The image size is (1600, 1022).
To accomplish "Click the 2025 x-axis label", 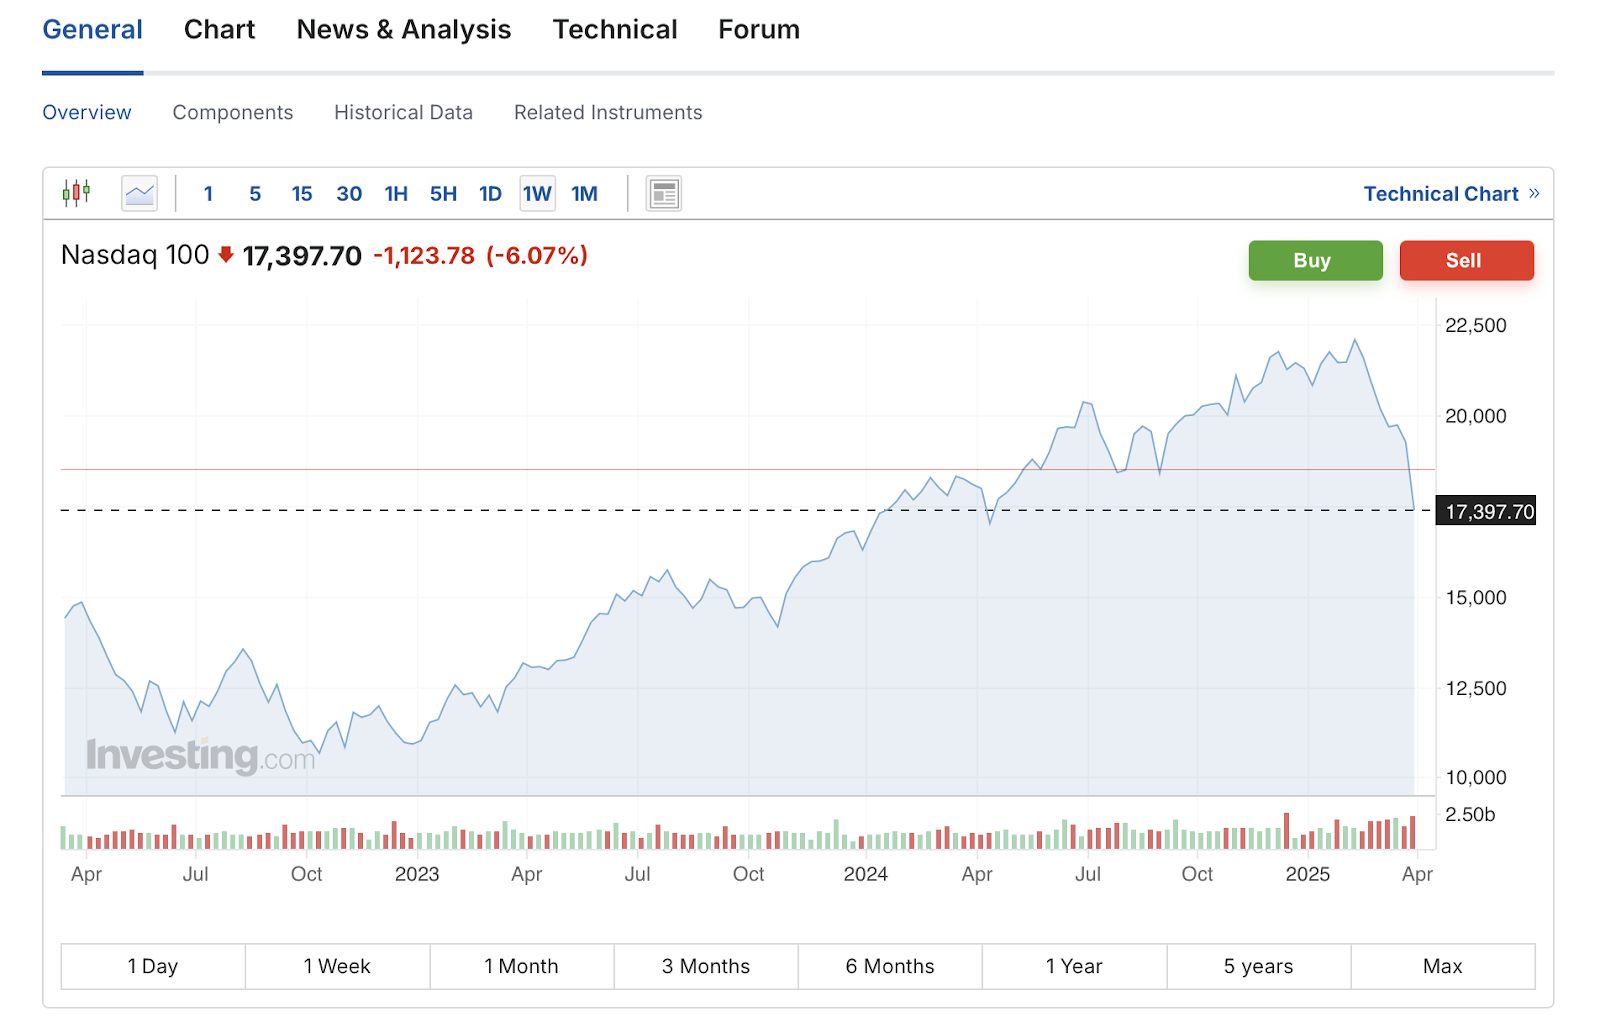I will 1308,874.
